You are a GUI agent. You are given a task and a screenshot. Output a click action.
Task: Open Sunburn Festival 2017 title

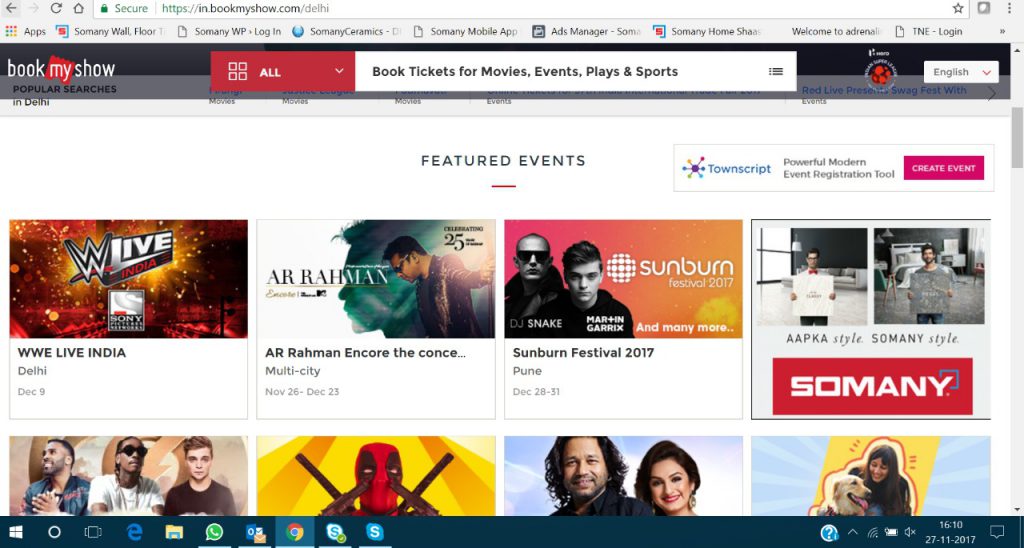click(x=583, y=353)
